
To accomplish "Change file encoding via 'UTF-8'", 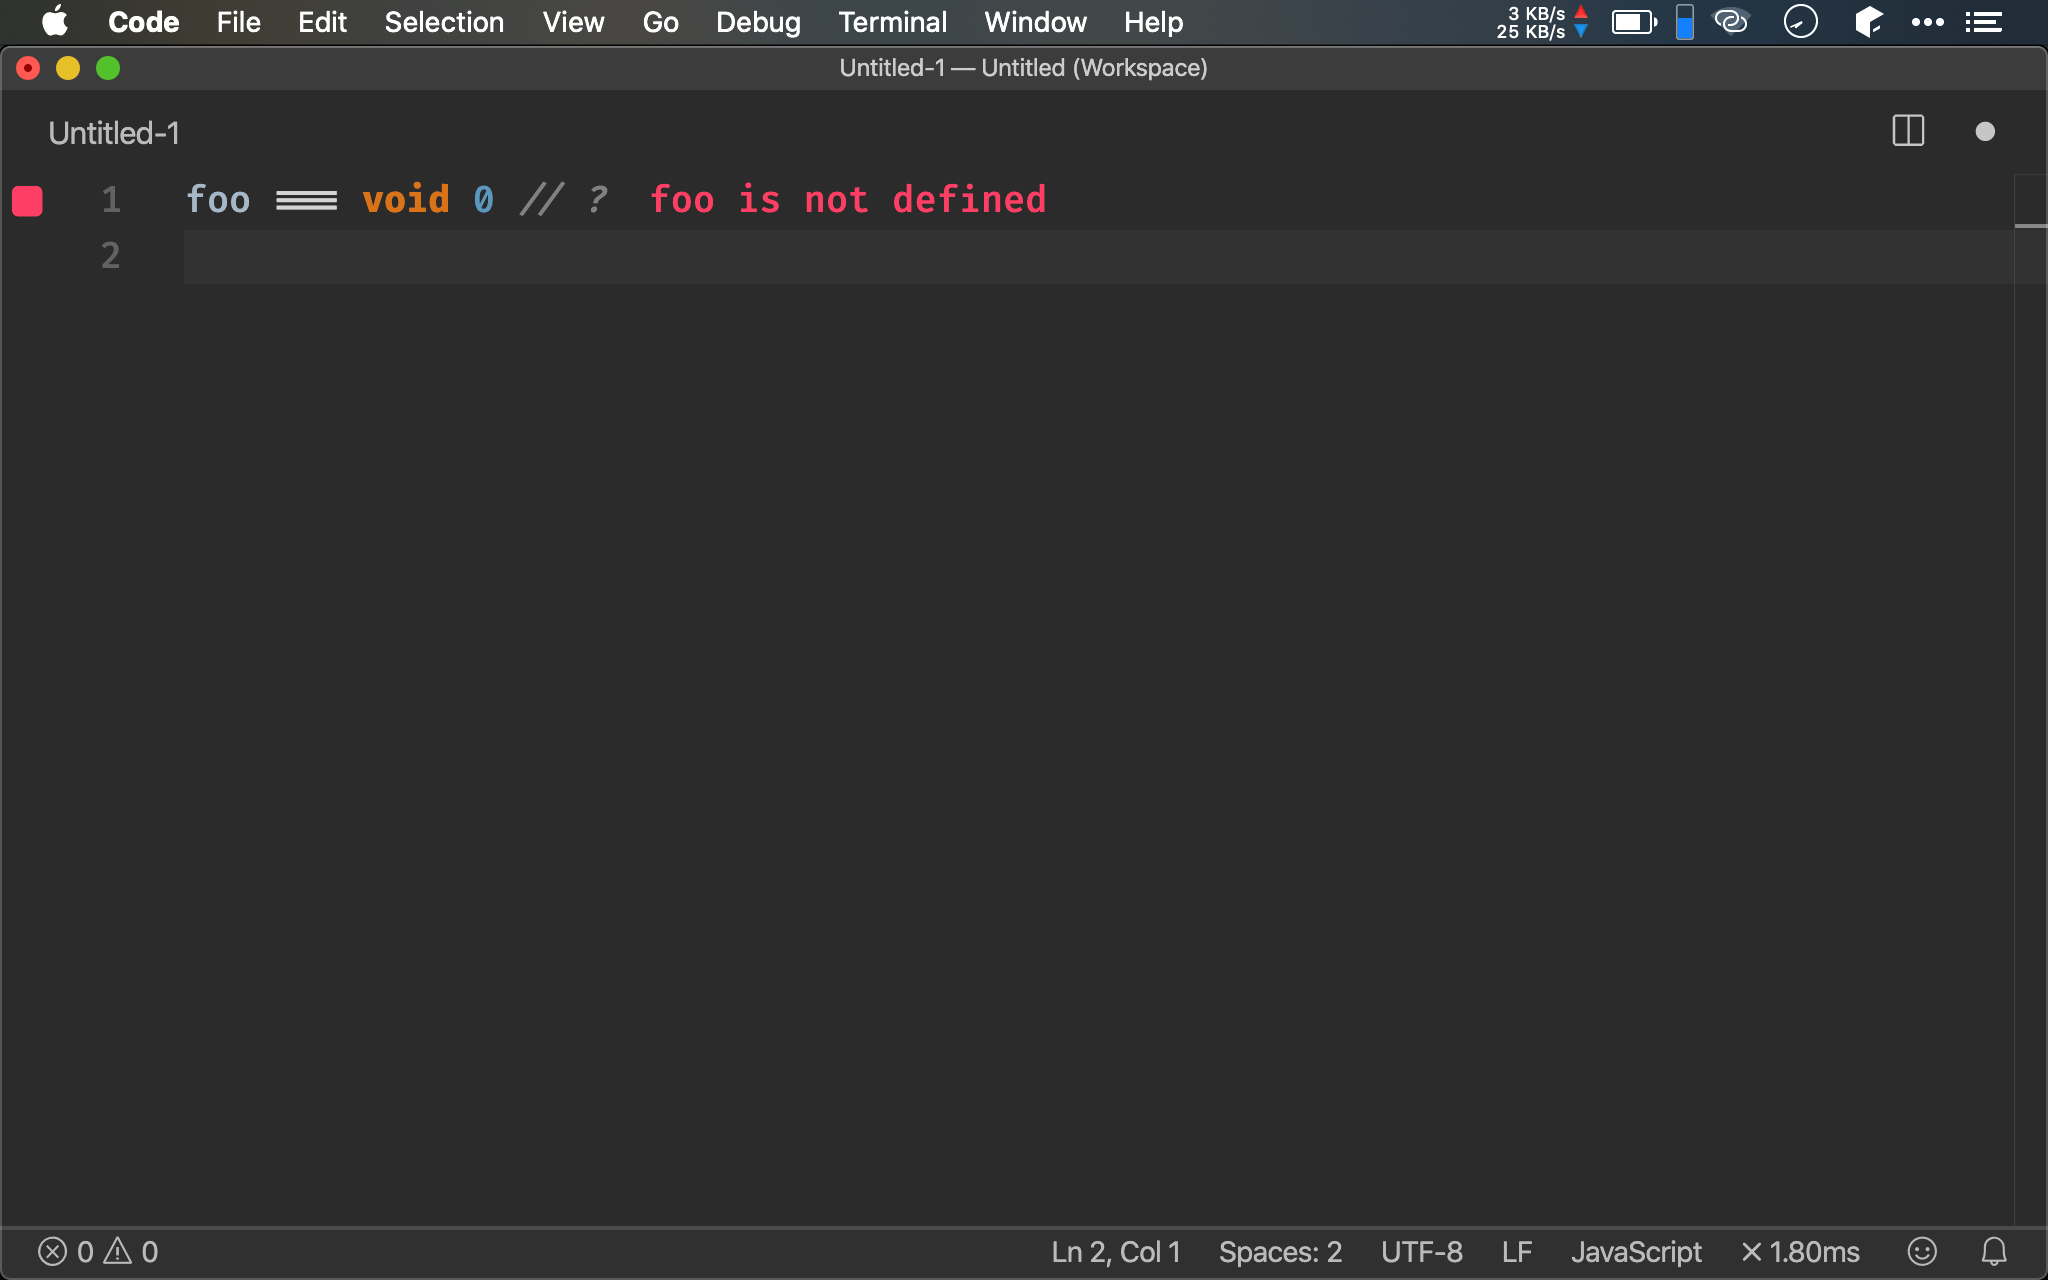I will tap(1421, 1252).
